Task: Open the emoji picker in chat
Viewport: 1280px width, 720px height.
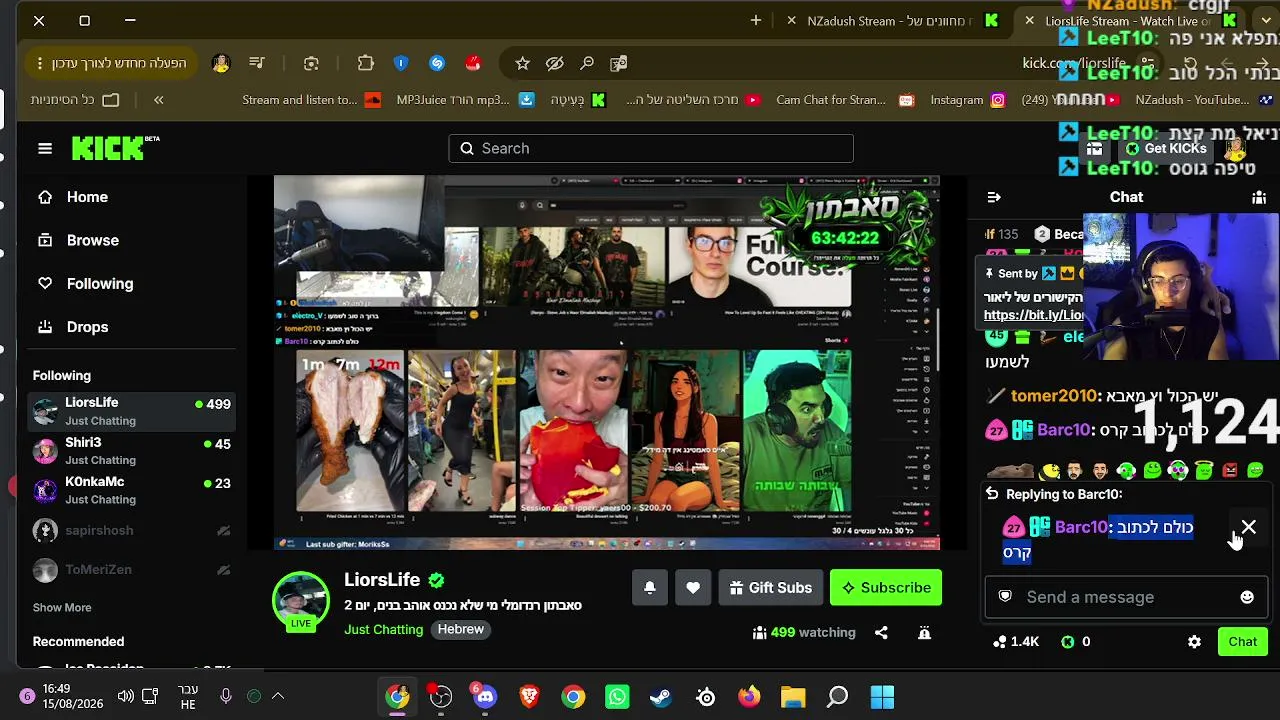Action: tap(1247, 597)
